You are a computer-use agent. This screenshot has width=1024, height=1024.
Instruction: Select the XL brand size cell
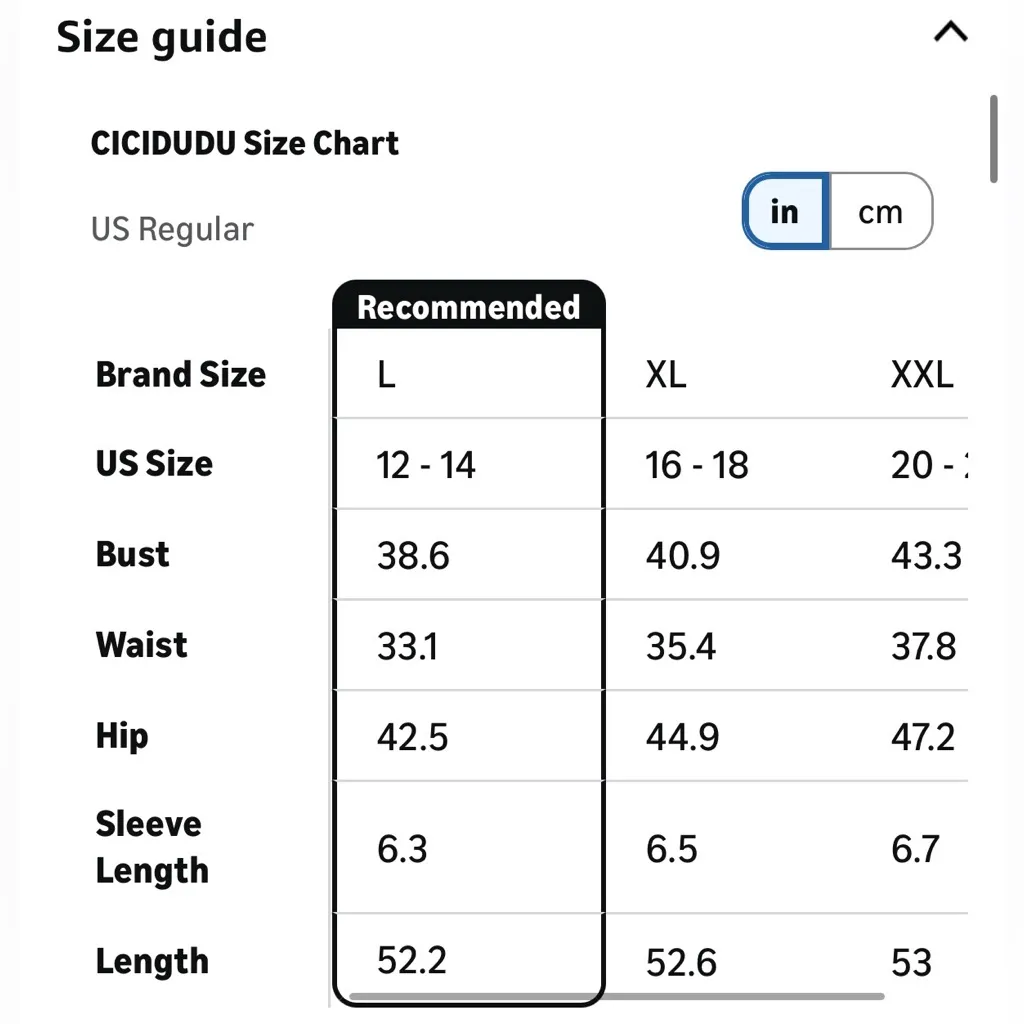[x=666, y=375]
